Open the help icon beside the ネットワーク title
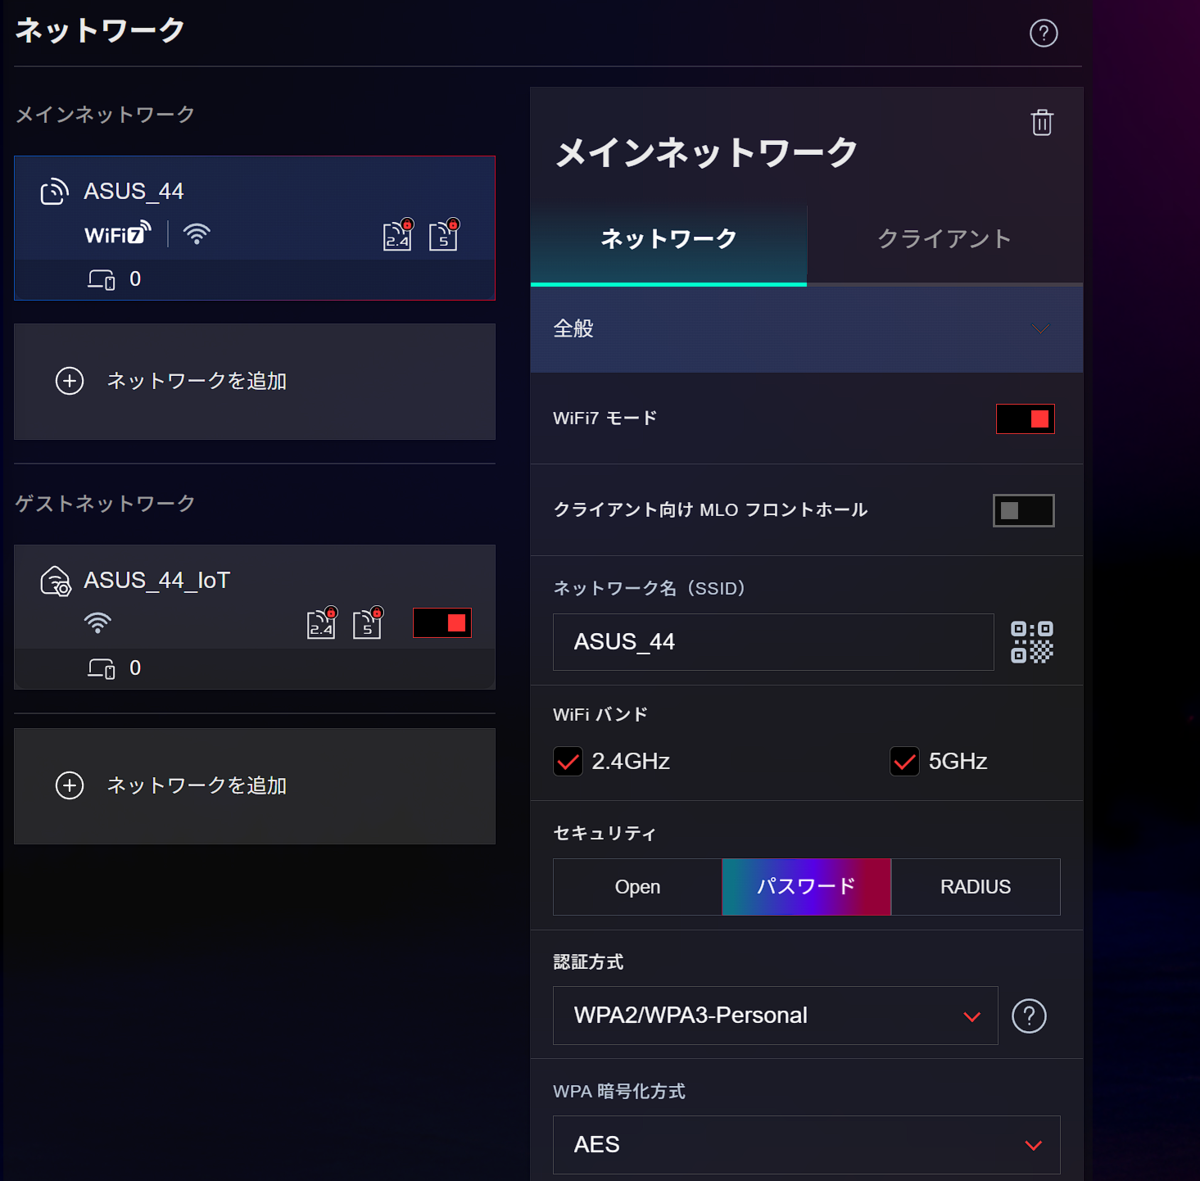The width and height of the screenshot is (1200, 1181). [x=1043, y=33]
